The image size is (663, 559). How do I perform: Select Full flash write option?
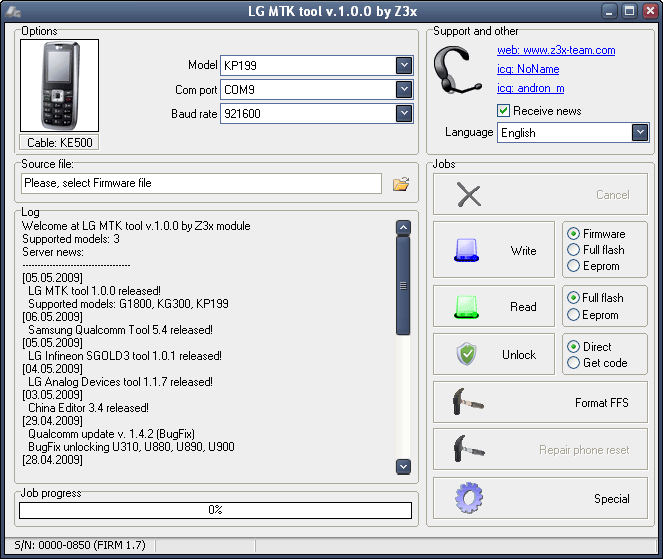tap(573, 250)
